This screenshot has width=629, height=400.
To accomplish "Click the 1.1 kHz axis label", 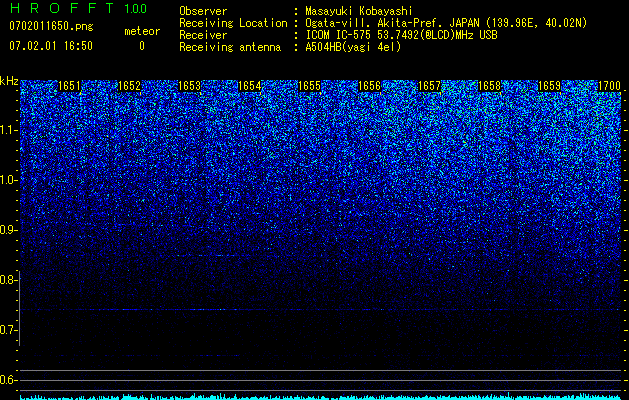I will click(x=9, y=130).
